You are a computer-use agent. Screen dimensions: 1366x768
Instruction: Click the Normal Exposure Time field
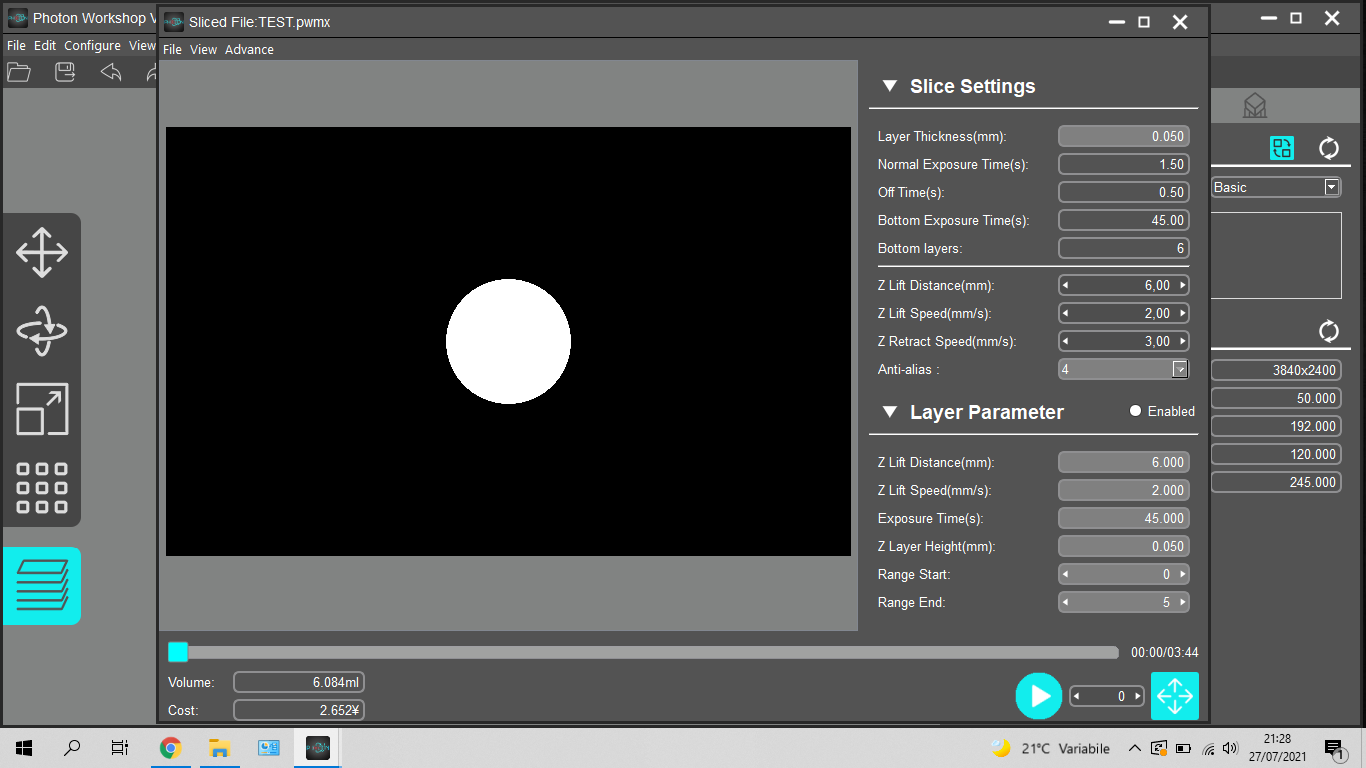pos(1123,164)
